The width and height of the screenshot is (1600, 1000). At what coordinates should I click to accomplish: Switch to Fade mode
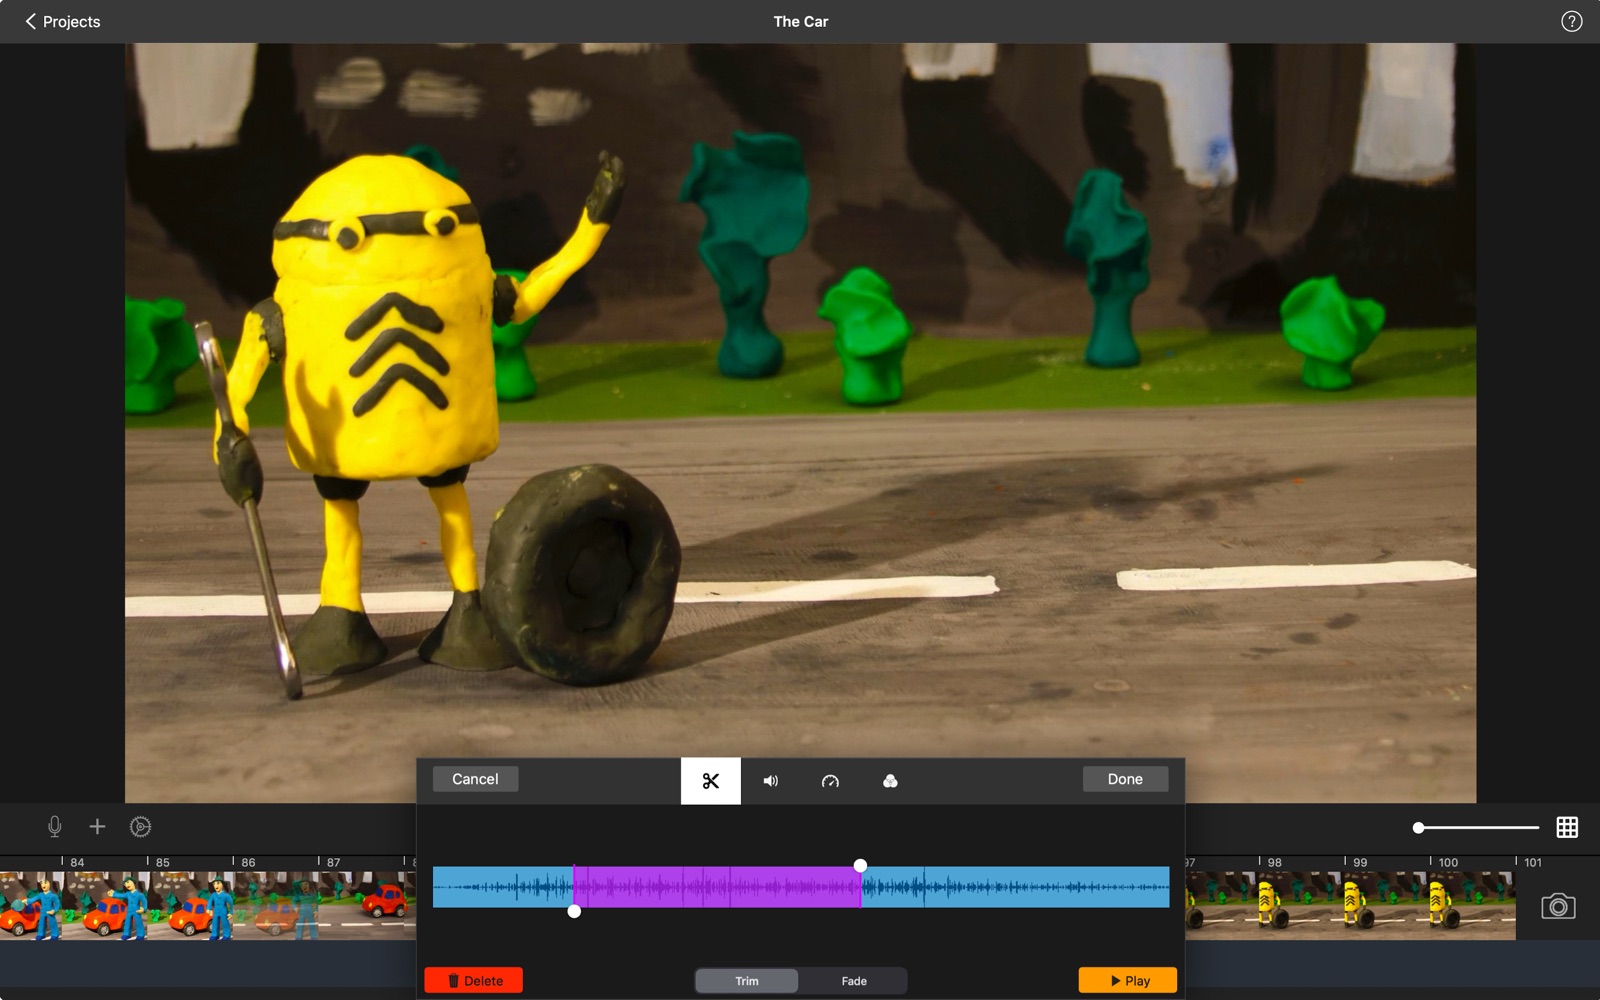point(854,981)
